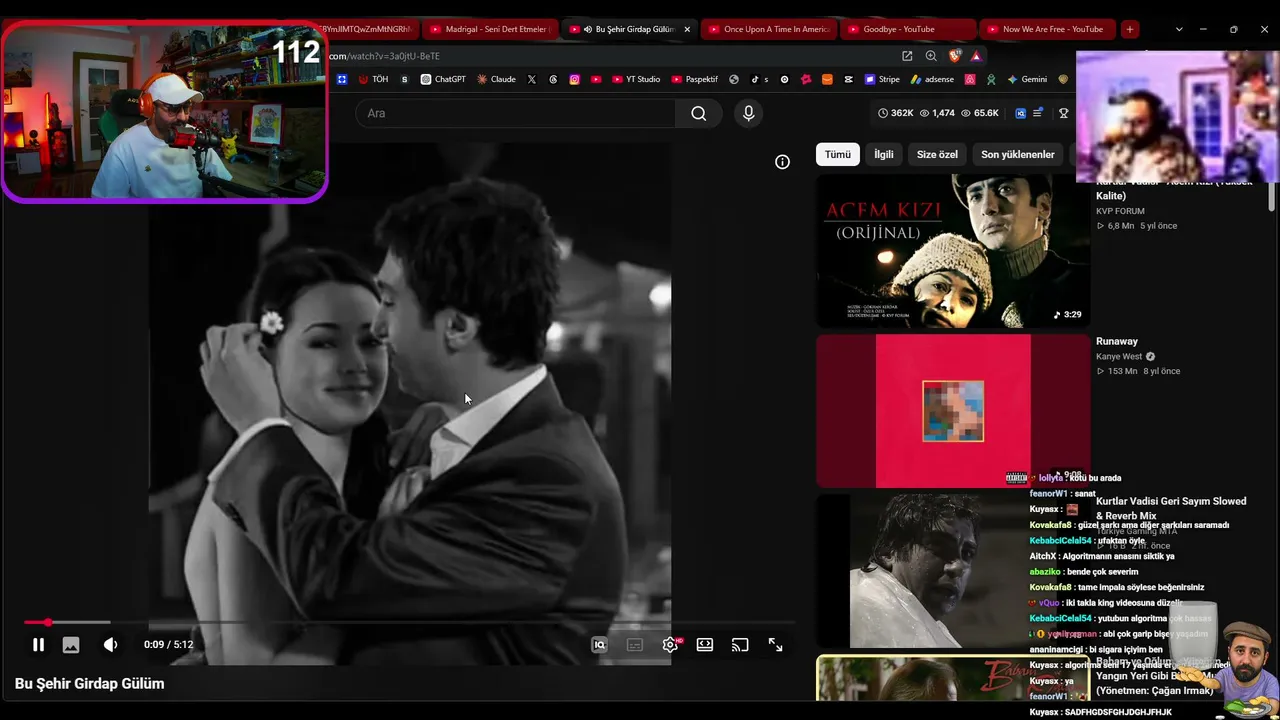Viewport: 1280px width, 720px height.
Task: Open the adsense bookmark
Action: (932, 79)
